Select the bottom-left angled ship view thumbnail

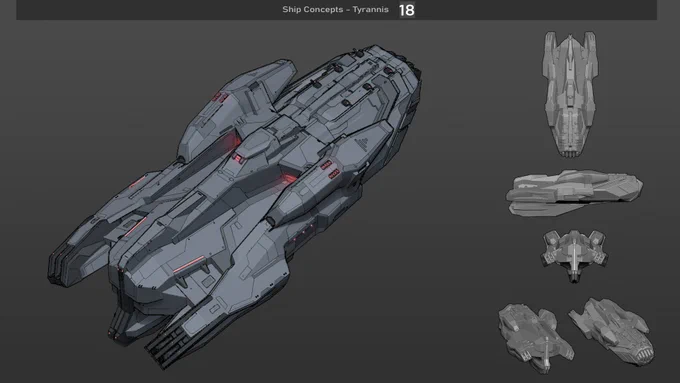pos(536,338)
